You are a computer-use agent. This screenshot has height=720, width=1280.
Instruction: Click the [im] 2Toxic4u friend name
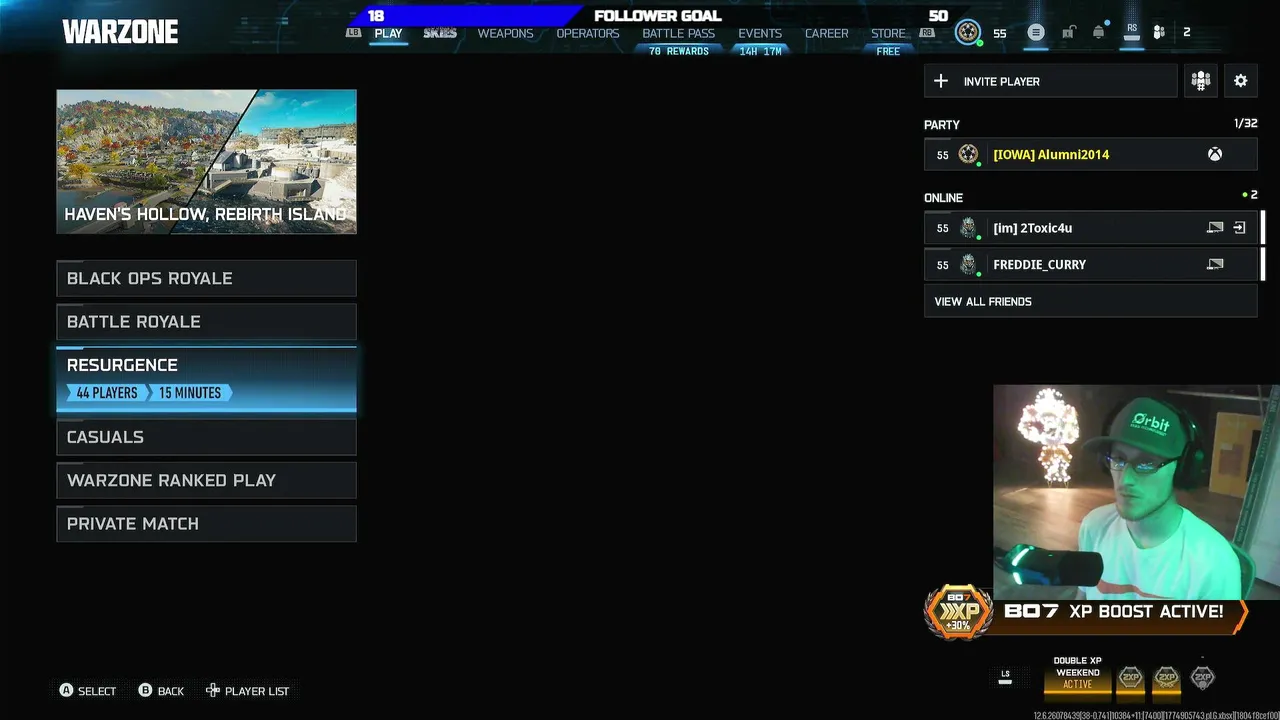tap(1032, 228)
